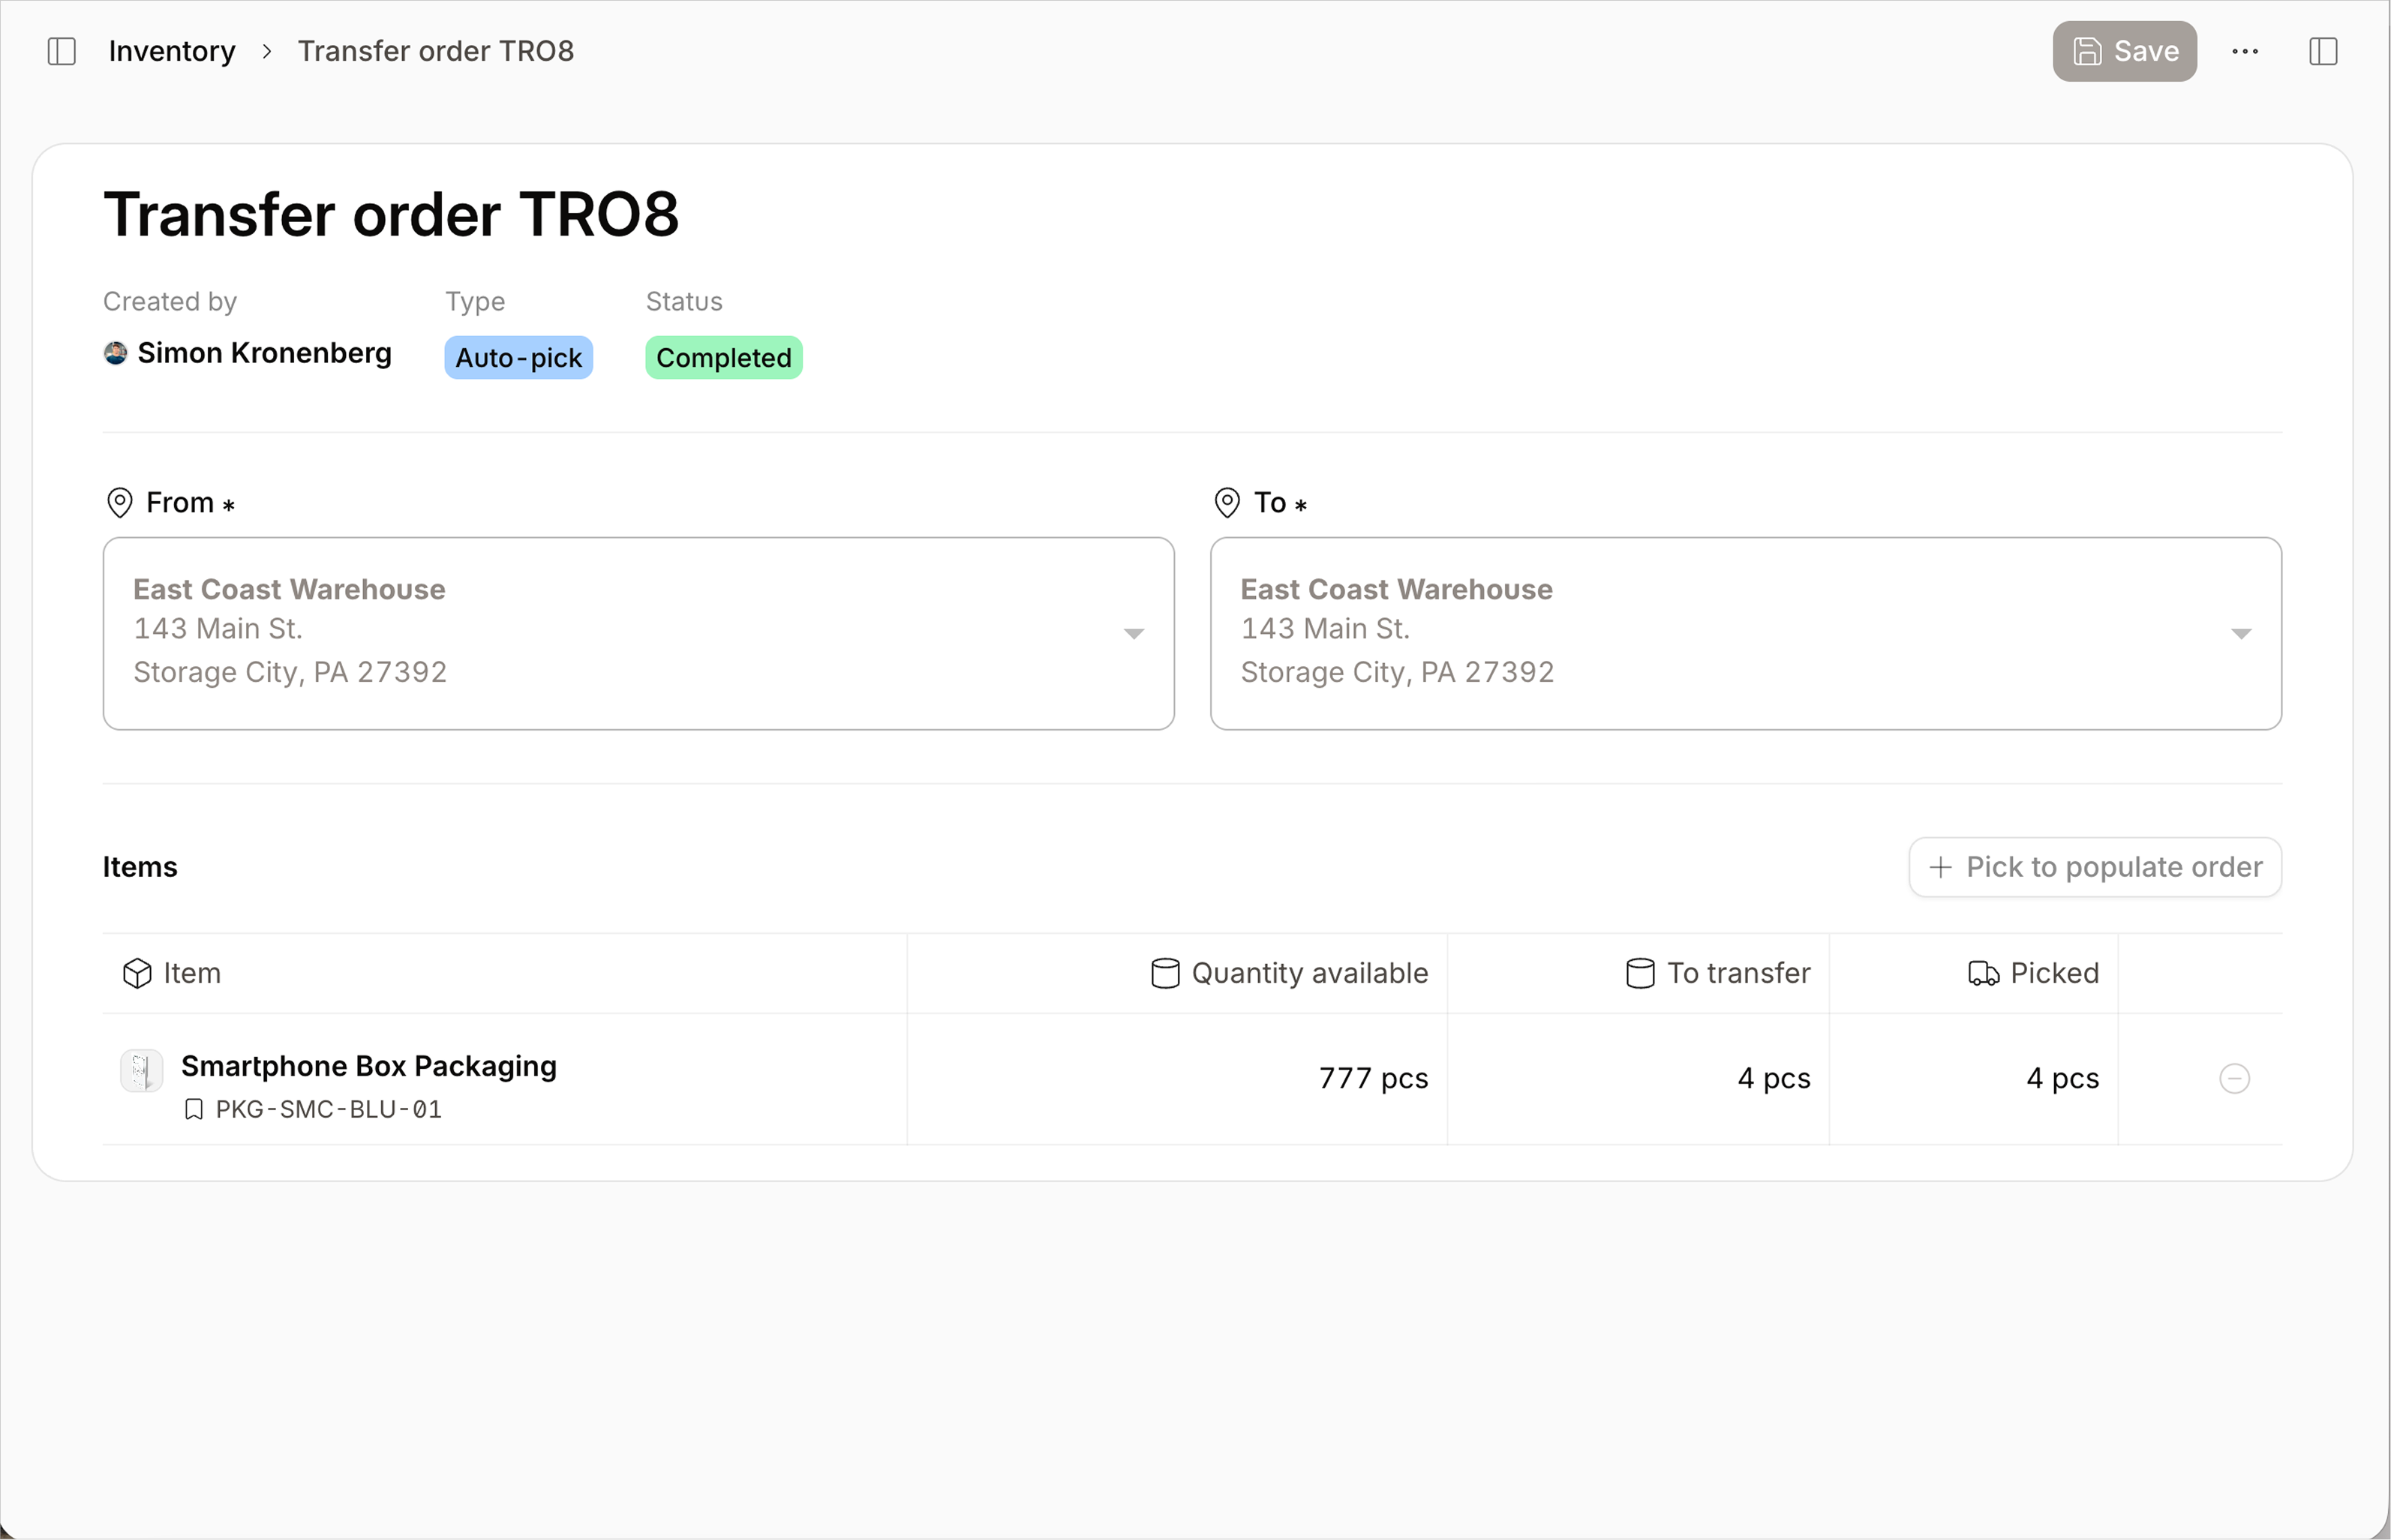Click the Item column header
The image size is (2391, 1540).
click(x=504, y=973)
